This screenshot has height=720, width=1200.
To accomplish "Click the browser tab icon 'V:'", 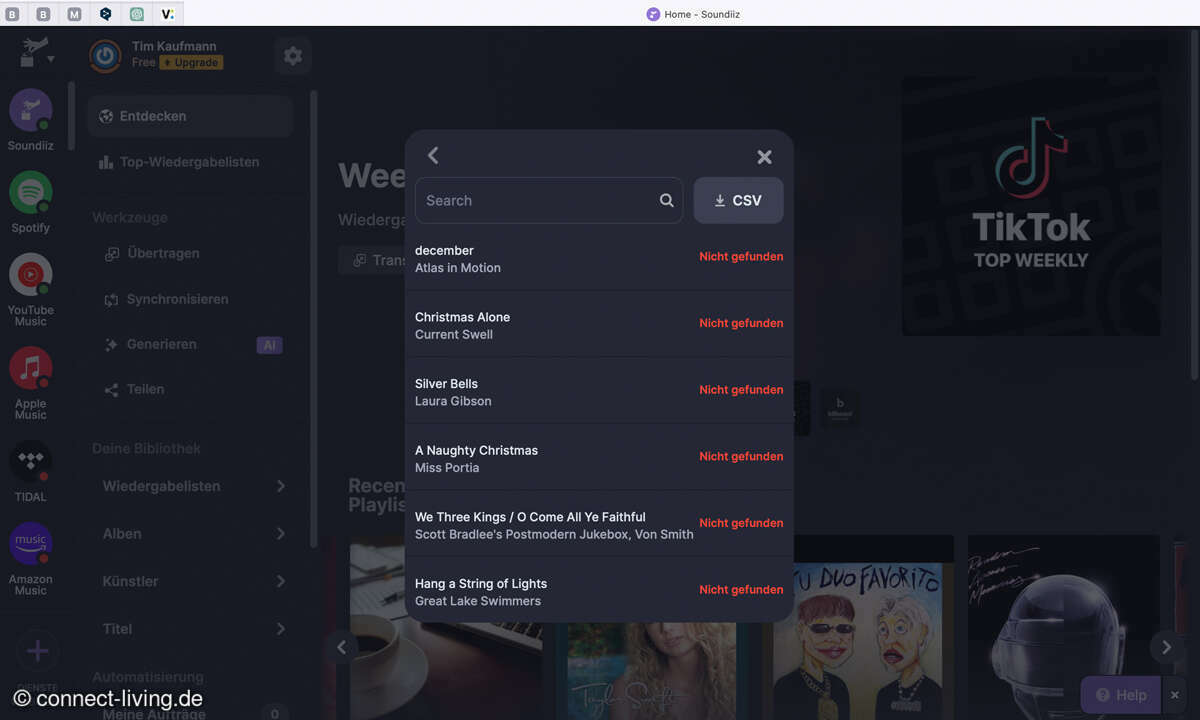I will point(167,14).
